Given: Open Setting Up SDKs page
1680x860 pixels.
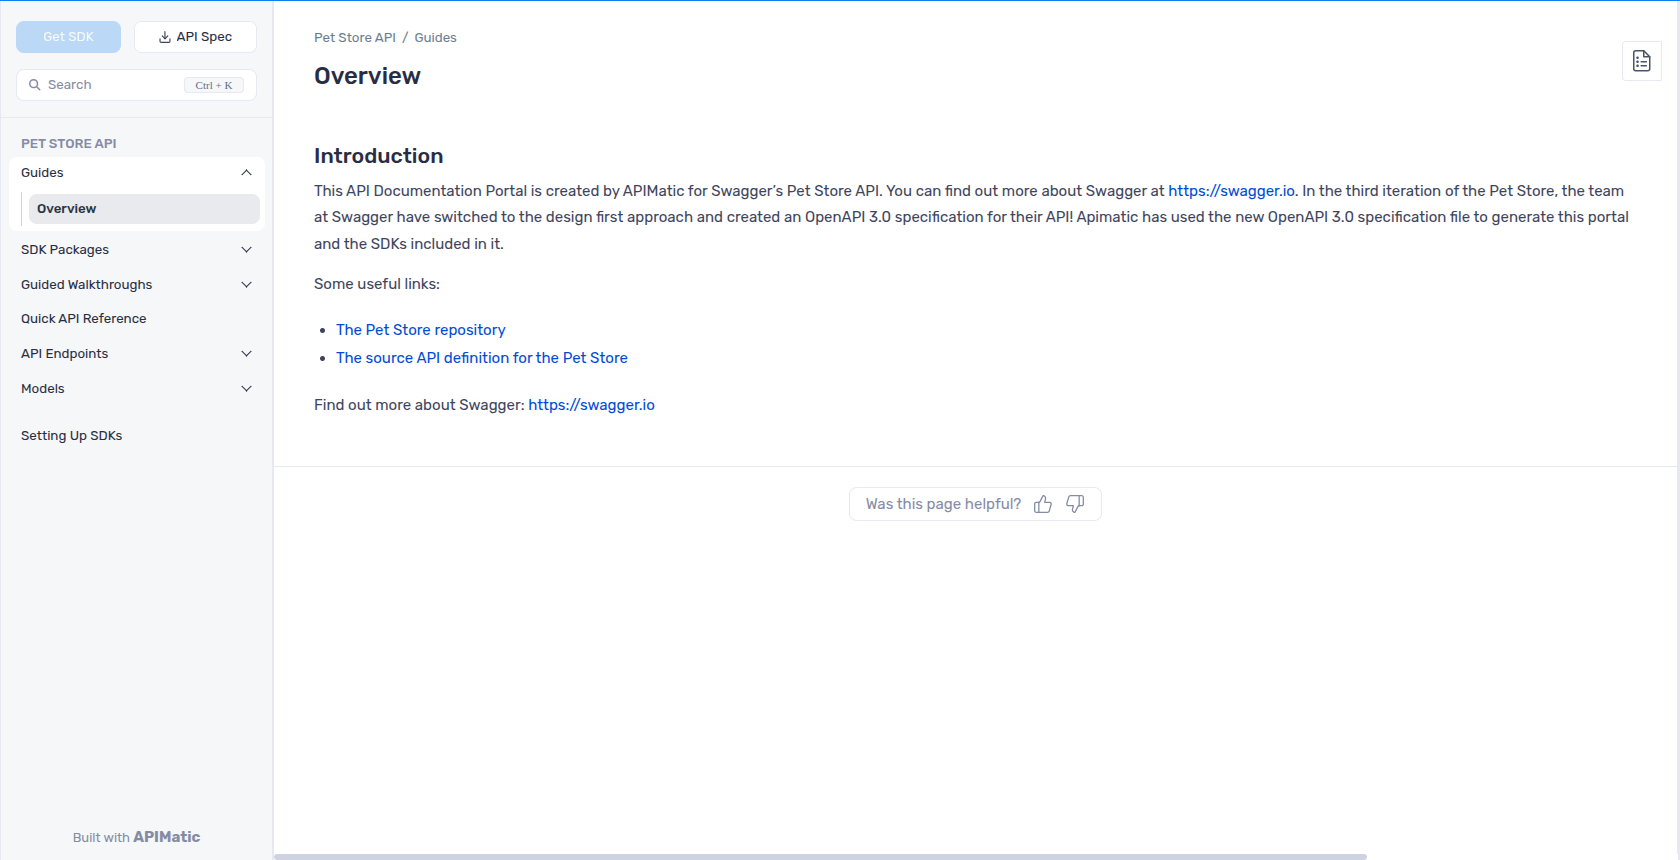Looking at the screenshot, I should (72, 436).
